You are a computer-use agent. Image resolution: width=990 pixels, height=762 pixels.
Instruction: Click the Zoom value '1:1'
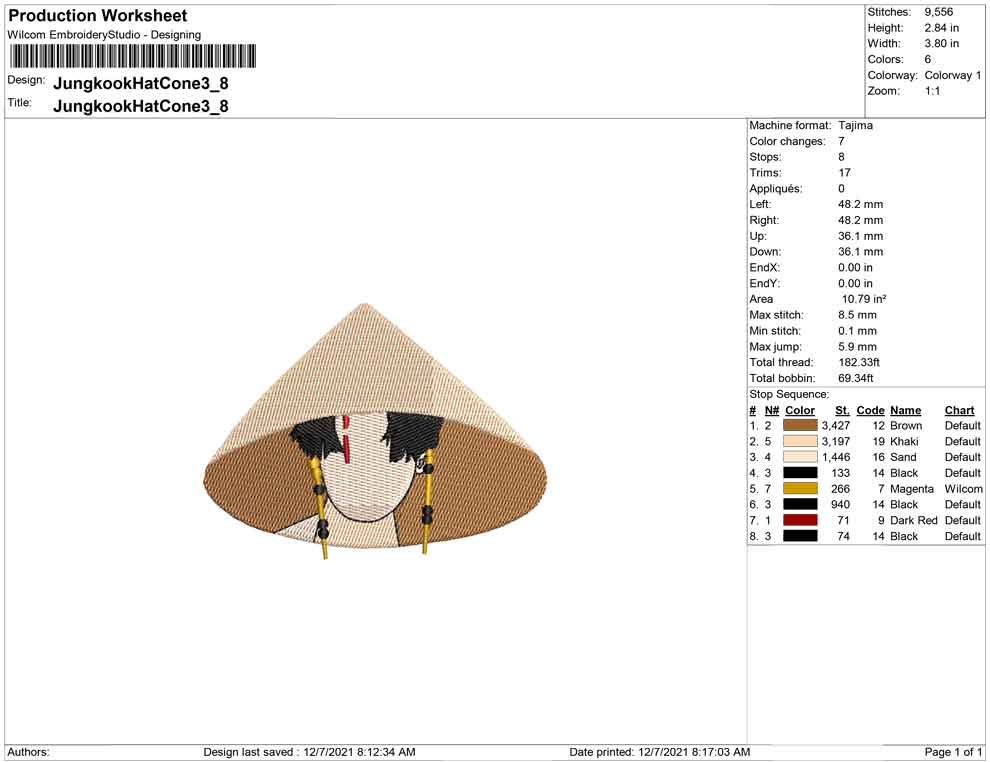coord(933,91)
